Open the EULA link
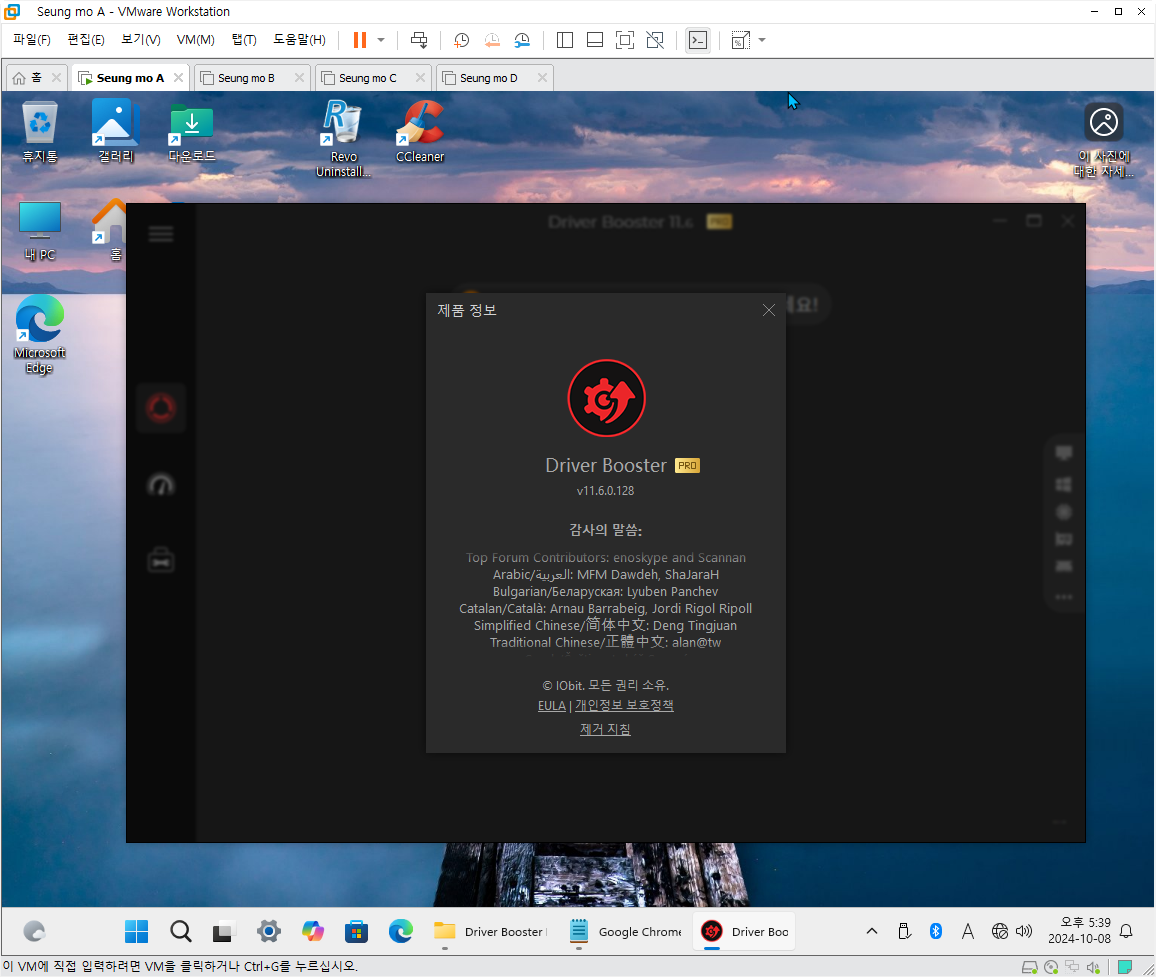 point(551,706)
